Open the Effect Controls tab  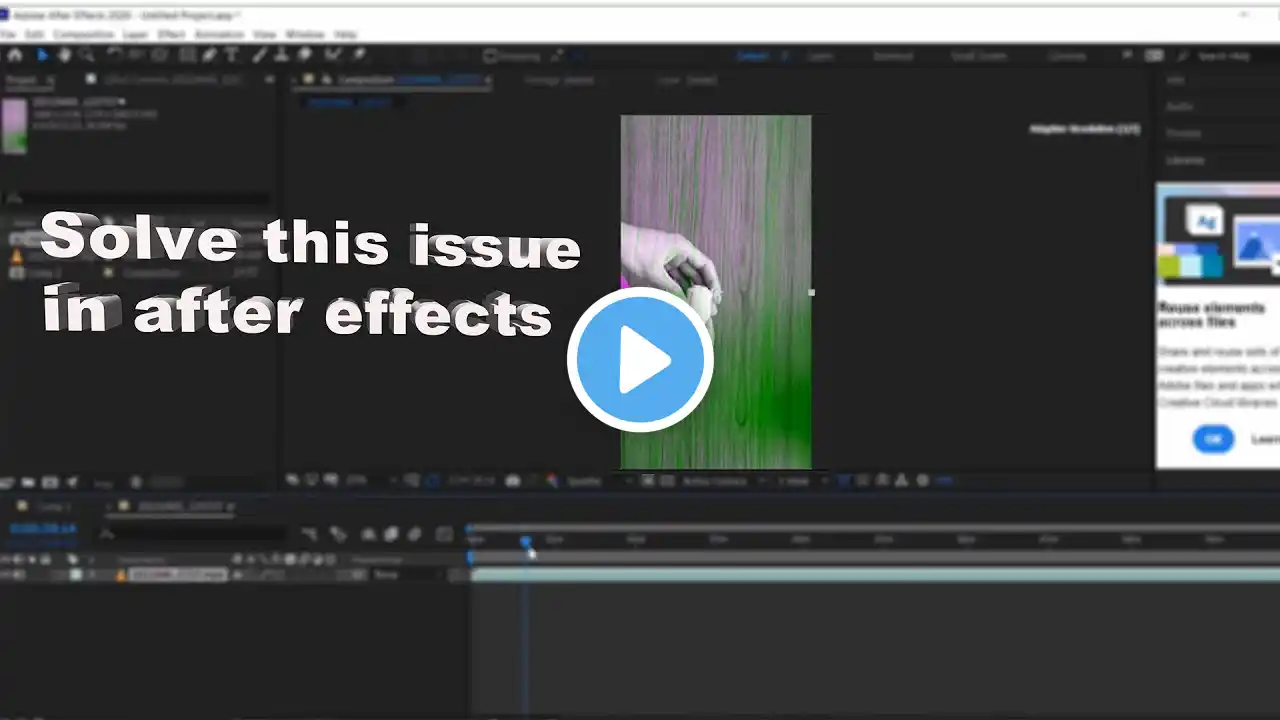[x=173, y=79]
